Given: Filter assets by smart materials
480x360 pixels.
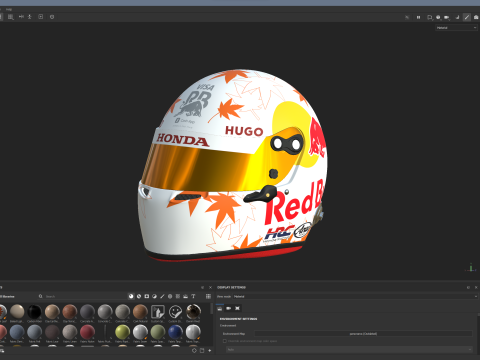Looking at the screenshot, I should (x=139, y=296).
